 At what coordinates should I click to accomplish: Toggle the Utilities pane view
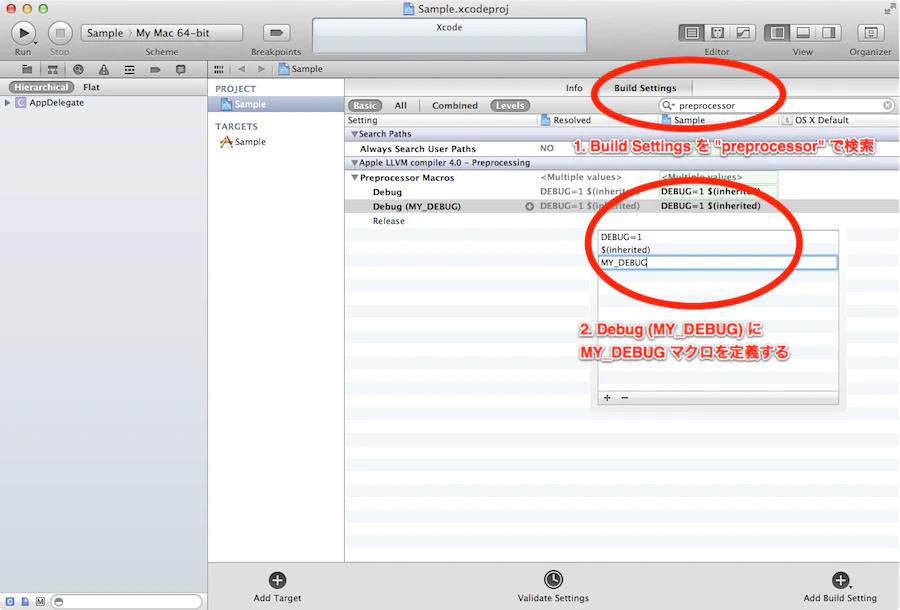pos(828,33)
